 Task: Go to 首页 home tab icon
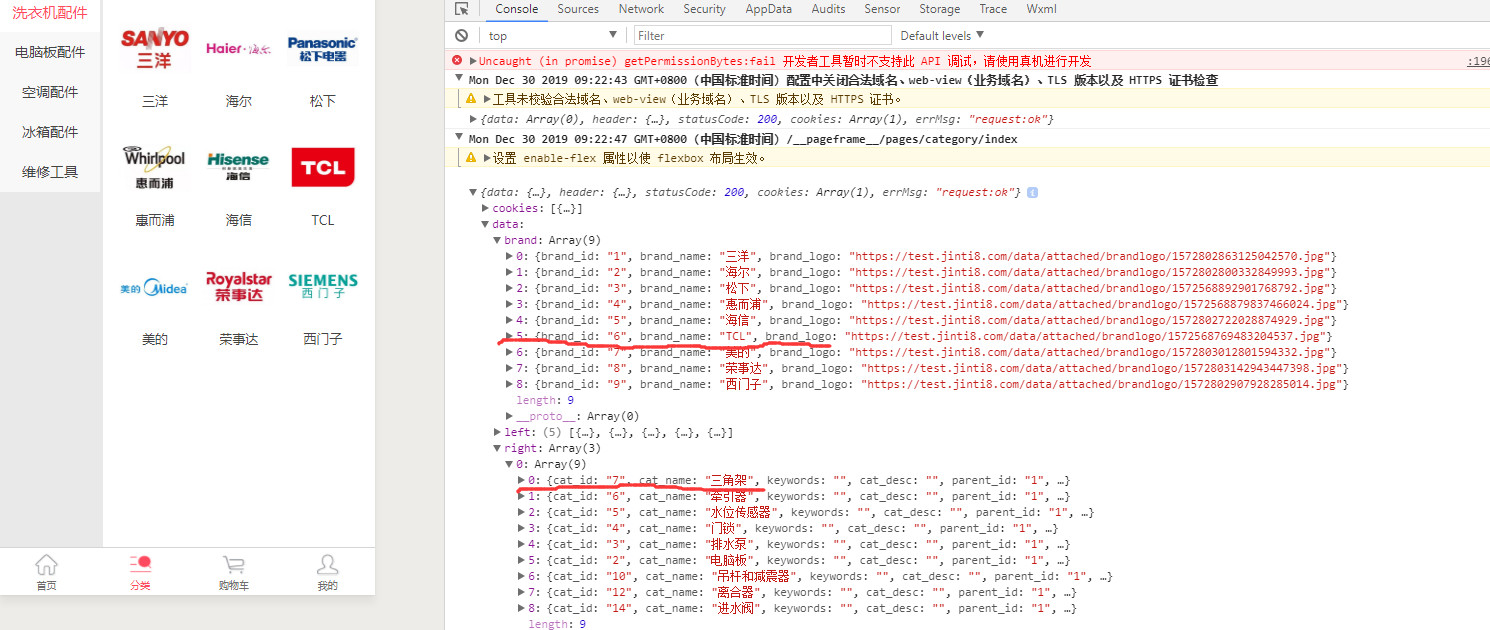click(x=46, y=565)
